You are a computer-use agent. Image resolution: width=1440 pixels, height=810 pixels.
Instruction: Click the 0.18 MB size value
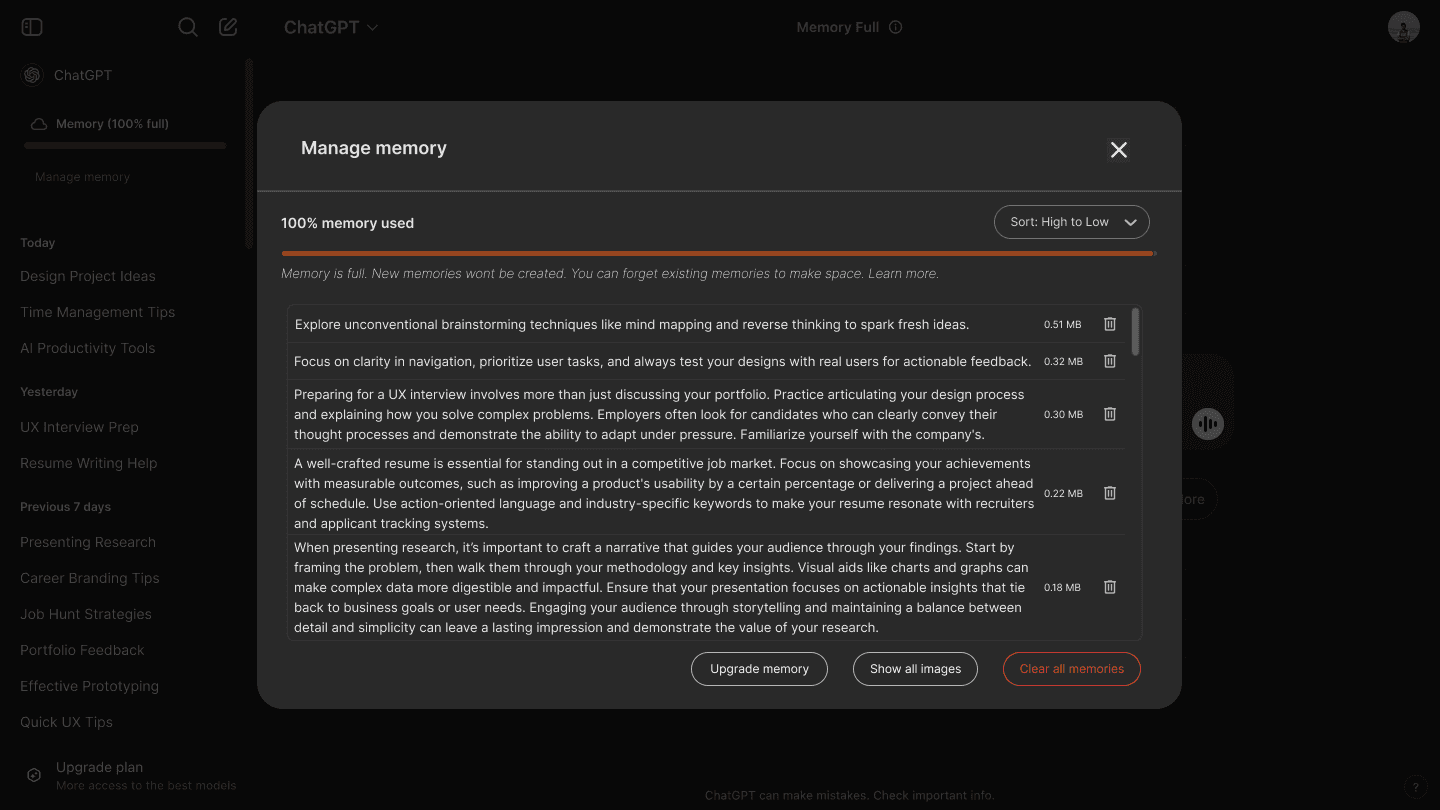tap(1062, 588)
